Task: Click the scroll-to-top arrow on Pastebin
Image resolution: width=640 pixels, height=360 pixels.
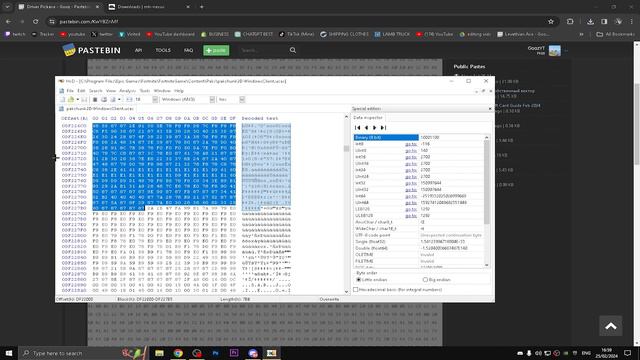Action: click(x=611, y=326)
